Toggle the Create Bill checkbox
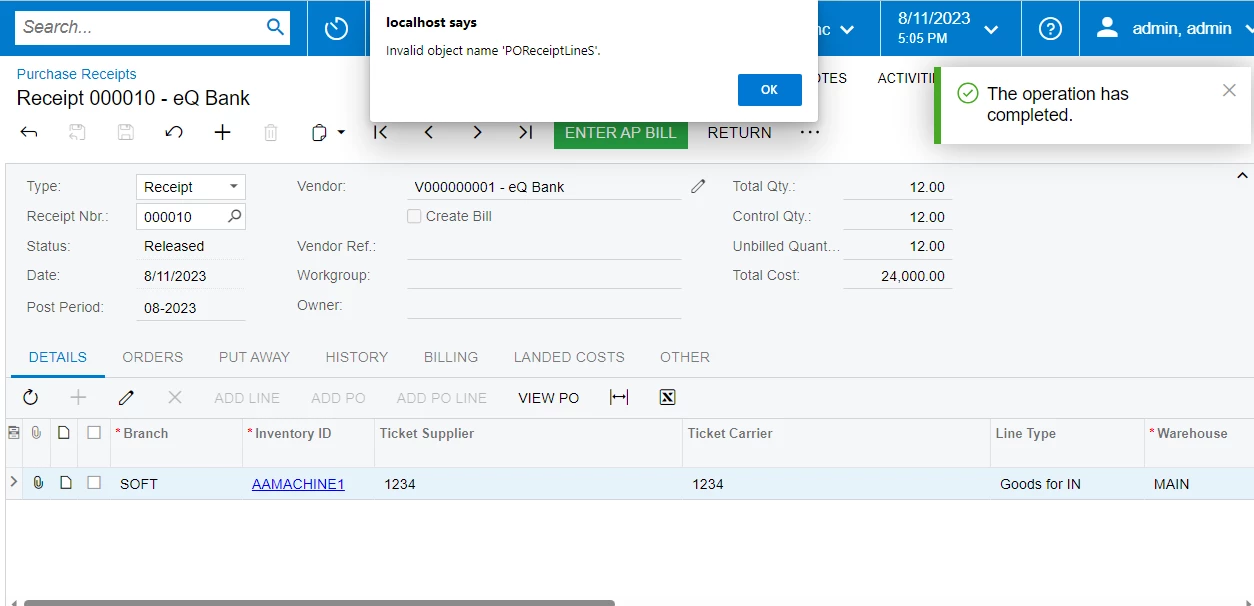Screen dimensions: 1254x606 point(414,216)
